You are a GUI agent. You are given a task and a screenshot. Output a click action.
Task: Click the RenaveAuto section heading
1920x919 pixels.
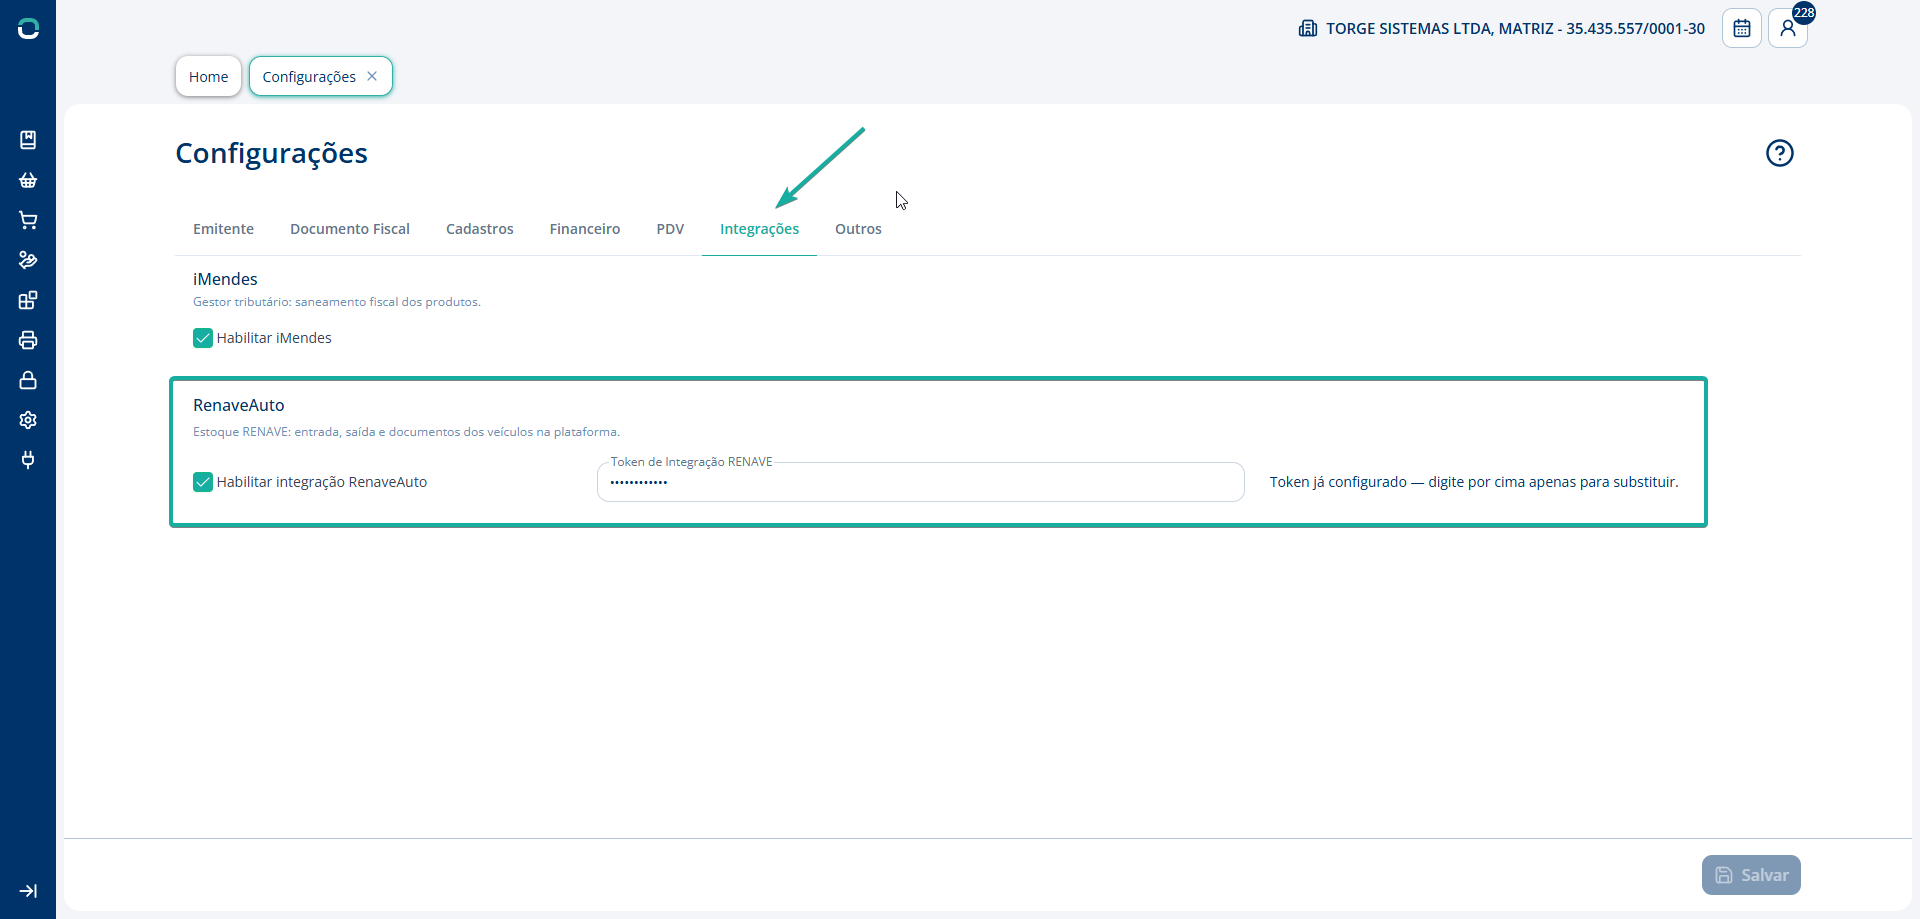click(239, 405)
